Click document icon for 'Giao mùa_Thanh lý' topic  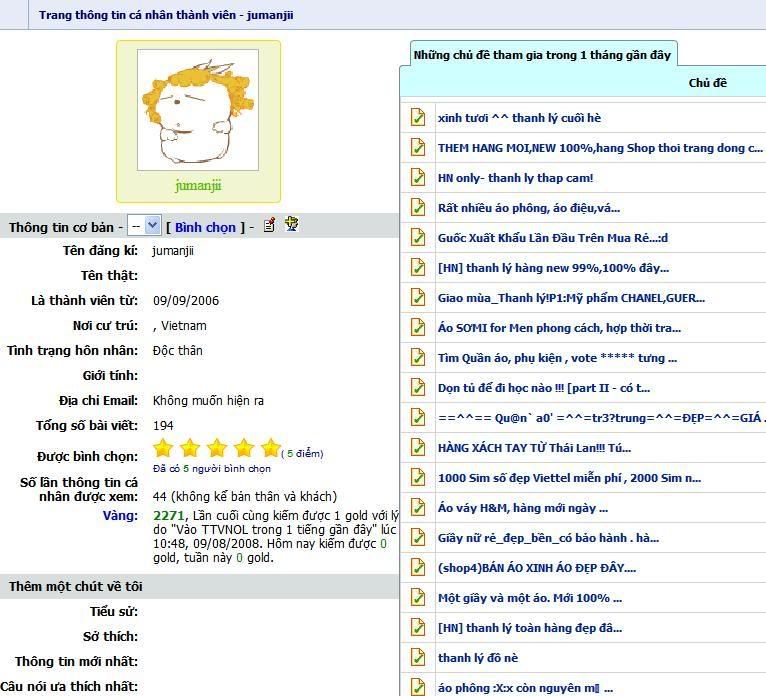coord(418,297)
